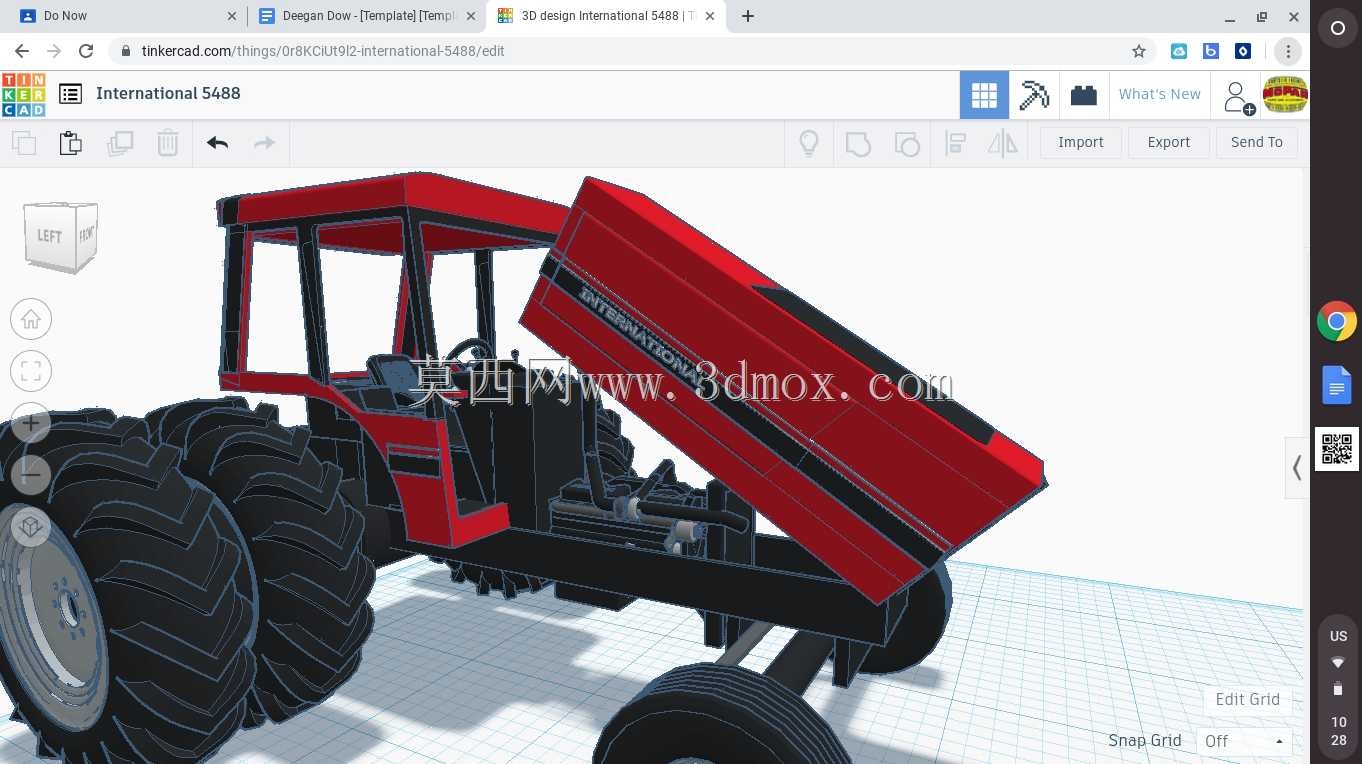Open the Chrome three-dot menu
The height and width of the screenshot is (764, 1362).
(1288, 51)
